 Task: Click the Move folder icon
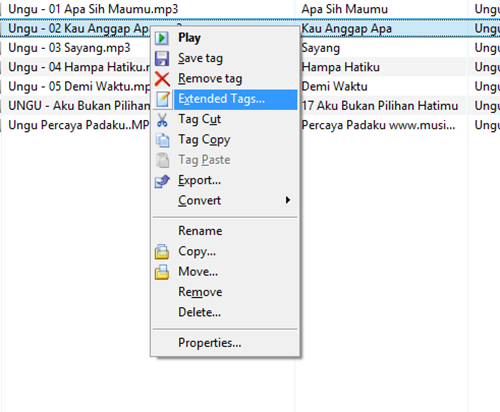[162, 272]
